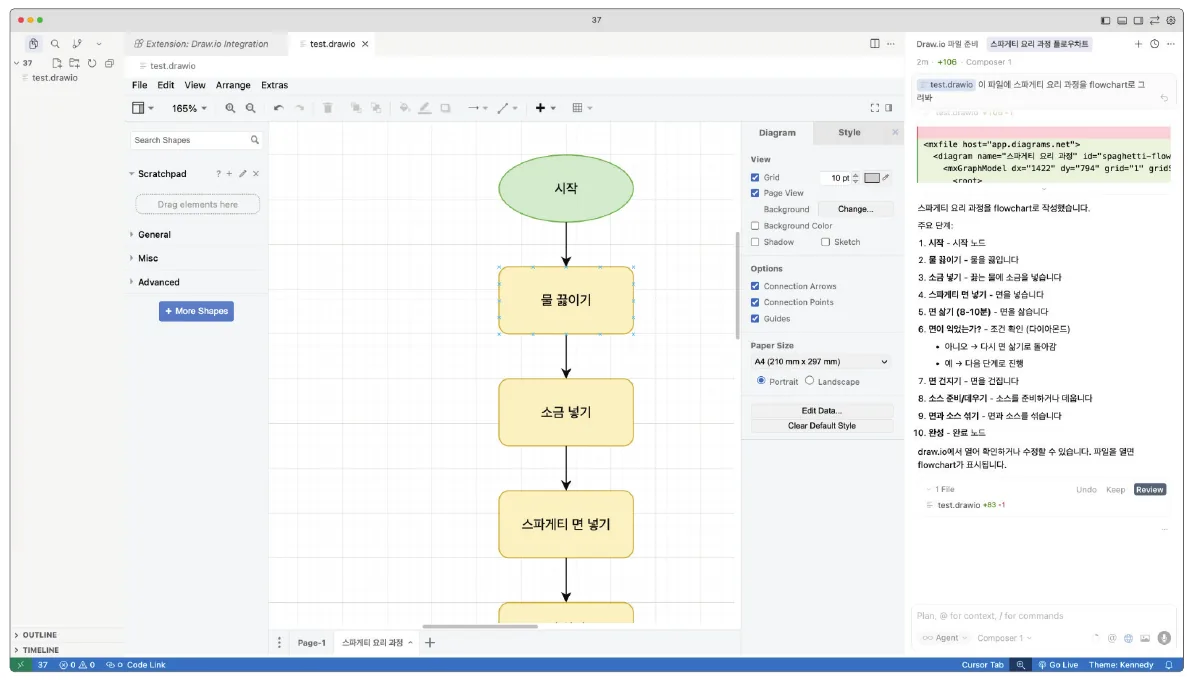The image size is (1192, 680).
Task: Click the Zoom In magnifier icon
Action: point(230,108)
